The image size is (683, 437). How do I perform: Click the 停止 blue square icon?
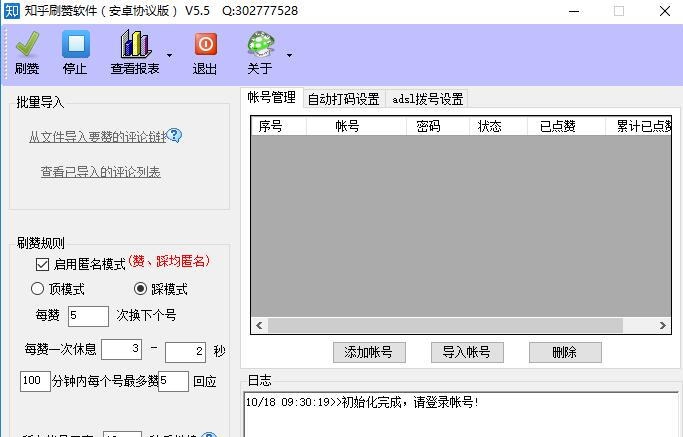point(76,44)
